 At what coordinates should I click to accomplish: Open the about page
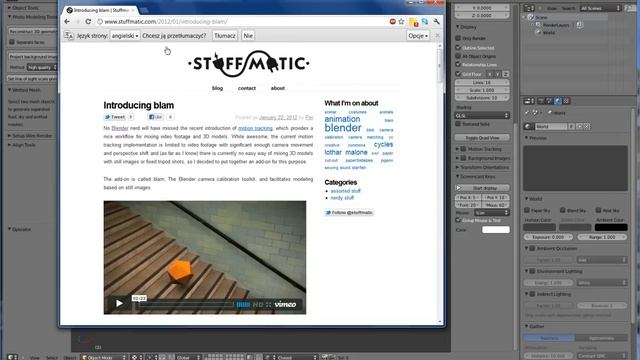coord(278,88)
